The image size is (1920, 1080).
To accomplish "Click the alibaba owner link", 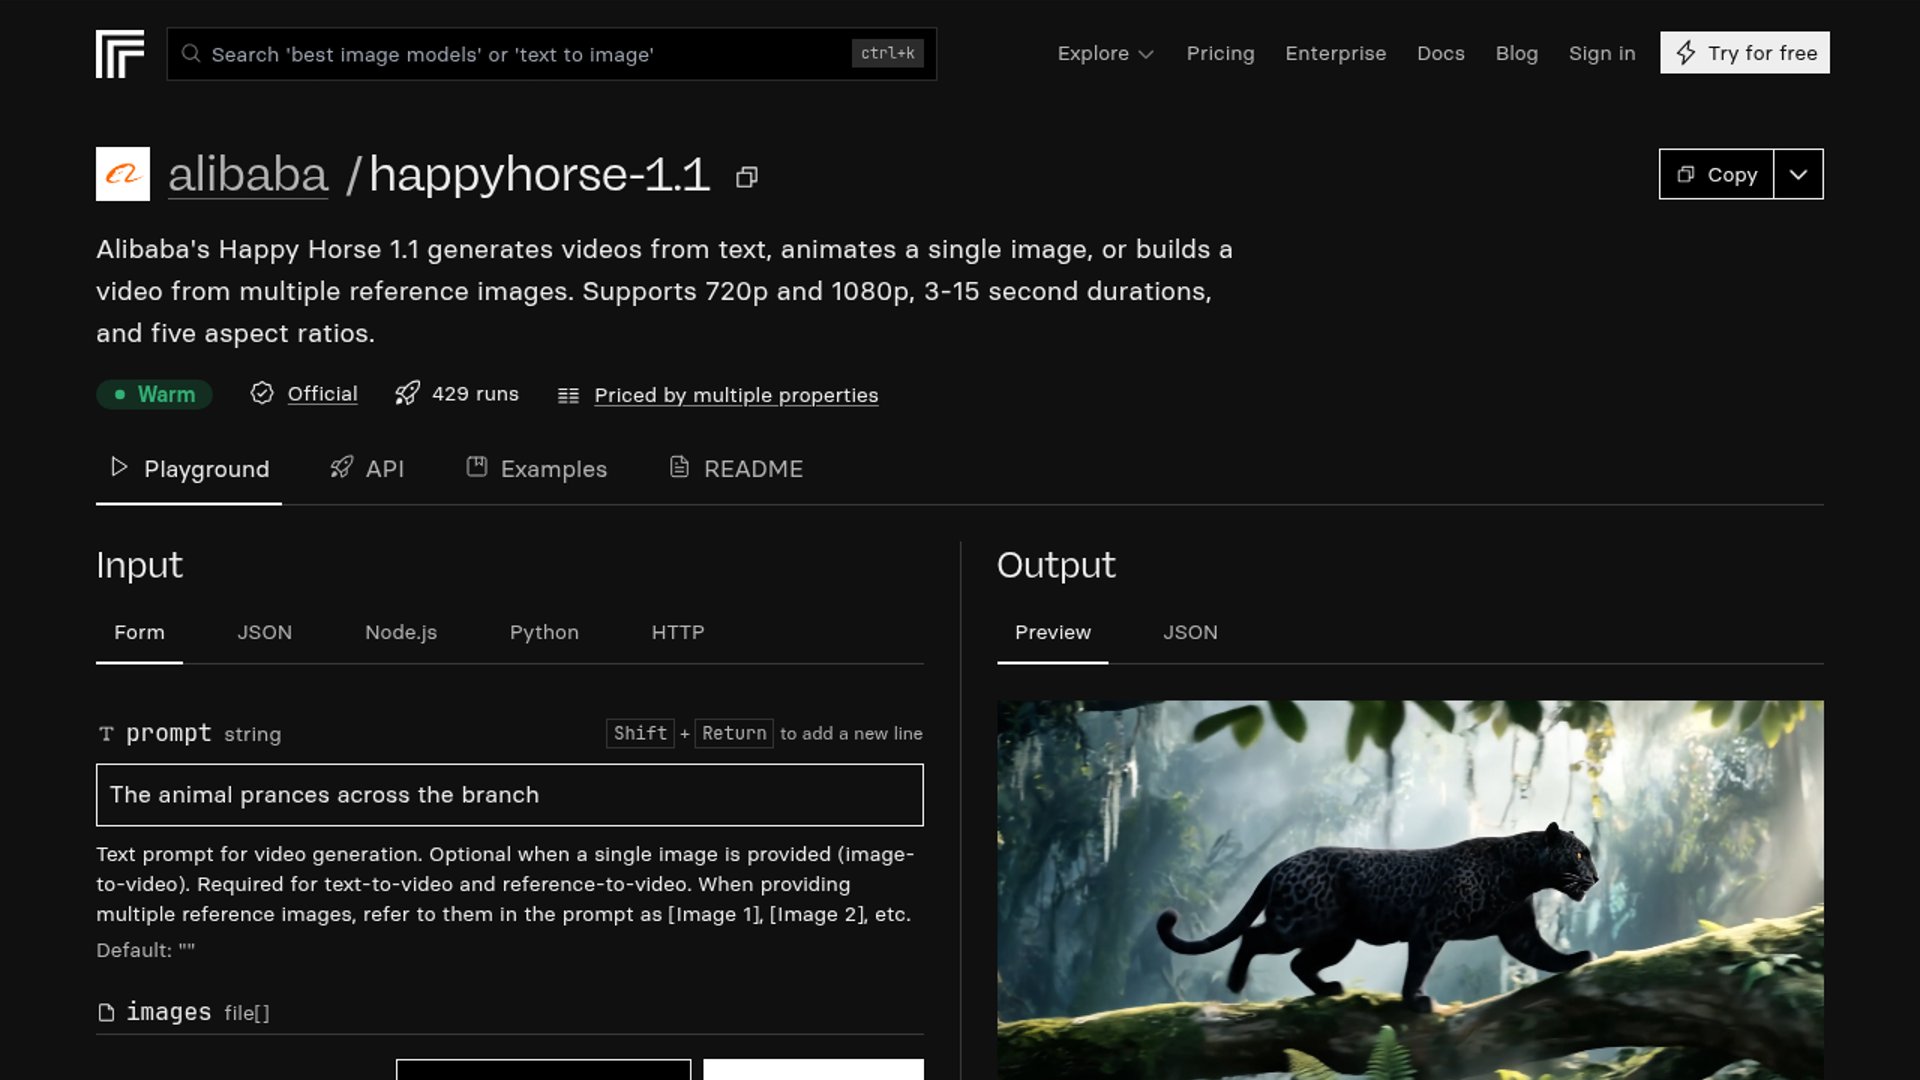I will (x=248, y=175).
